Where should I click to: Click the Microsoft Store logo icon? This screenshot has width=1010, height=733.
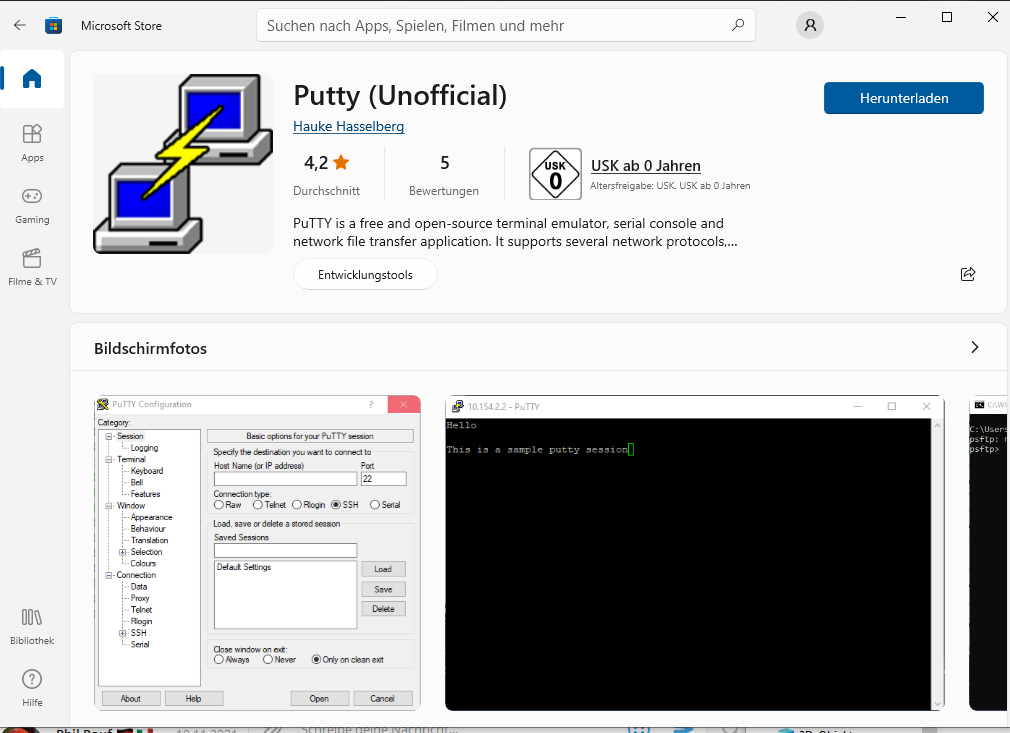click(x=53, y=26)
